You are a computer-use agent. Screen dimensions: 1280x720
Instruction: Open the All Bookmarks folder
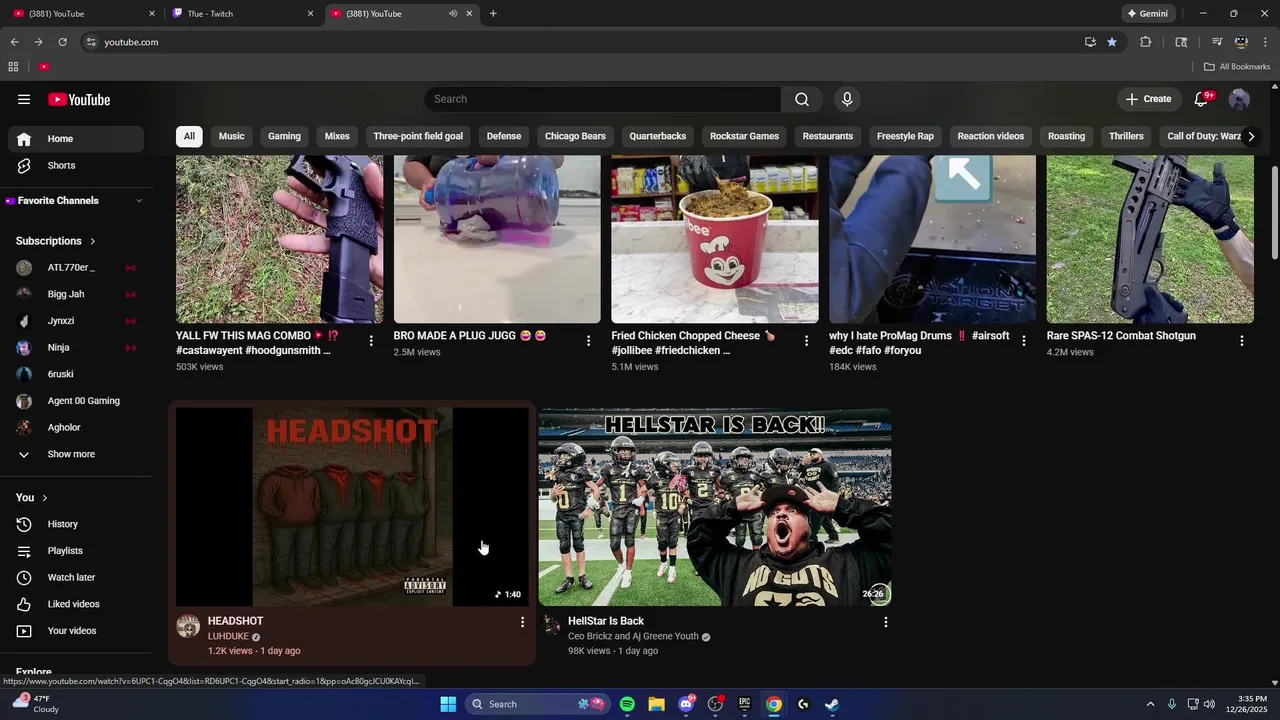[x=1237, y=67]
